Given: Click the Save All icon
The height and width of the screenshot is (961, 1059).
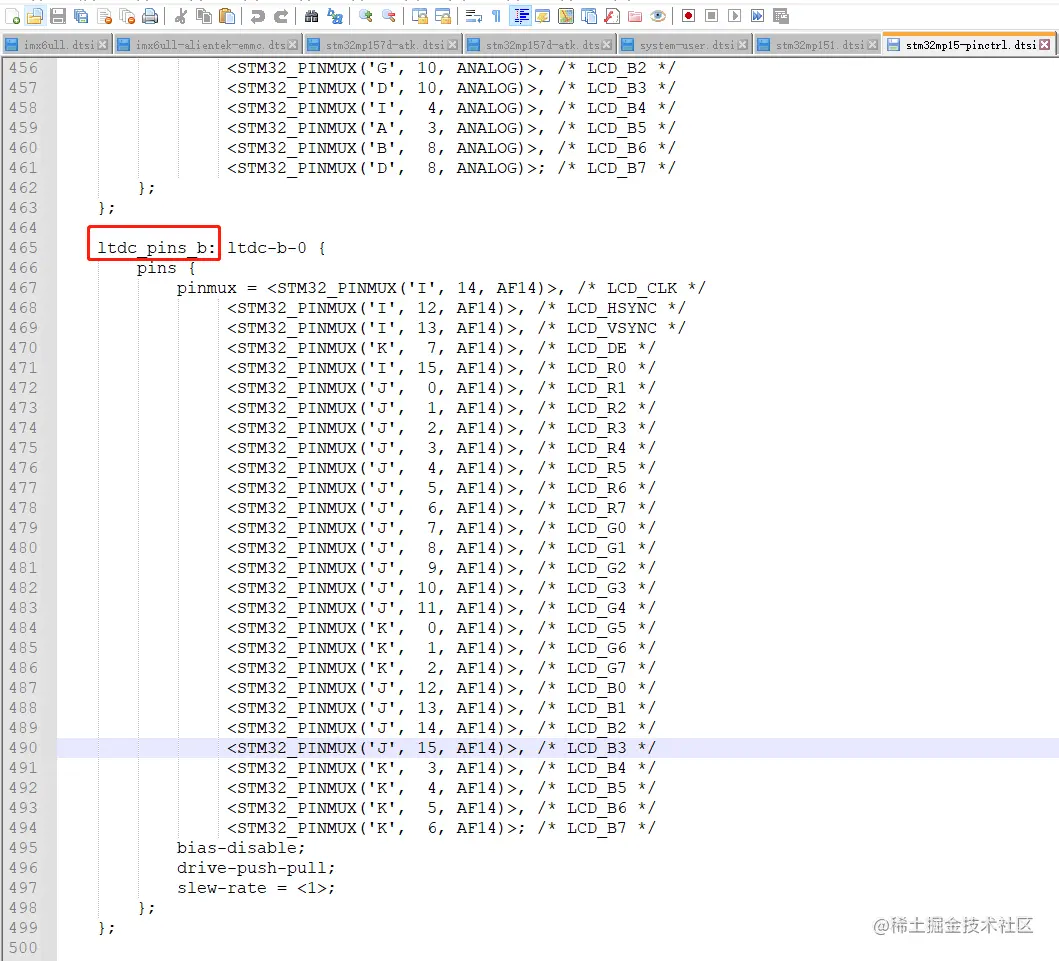Looking at the screenshot, I should point(81,16).
